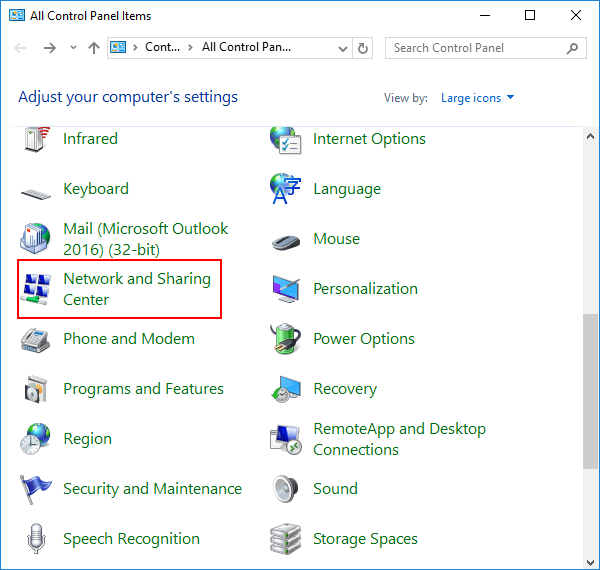Screen dimensions: 600x570
Task: Open the Region settings link
Action: pos(88,439)
